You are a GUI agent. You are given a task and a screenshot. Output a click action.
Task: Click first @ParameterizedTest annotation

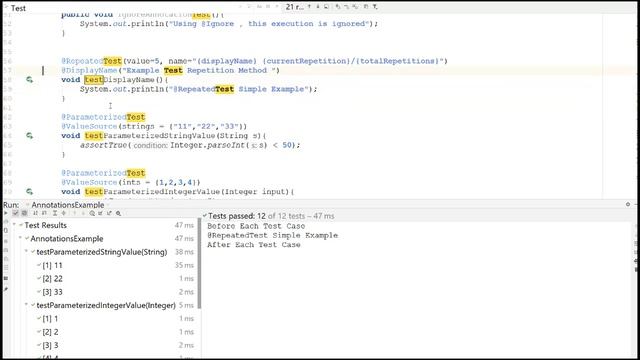[103, 117]
